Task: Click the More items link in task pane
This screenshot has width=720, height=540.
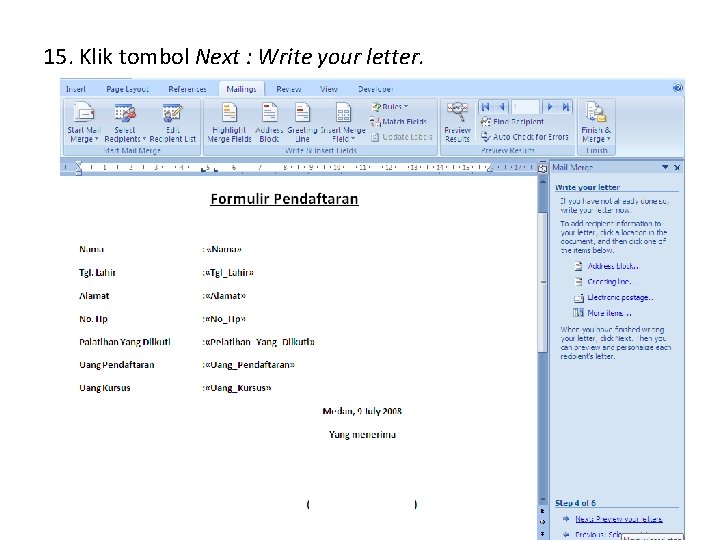Action: (x=609, y=313)
